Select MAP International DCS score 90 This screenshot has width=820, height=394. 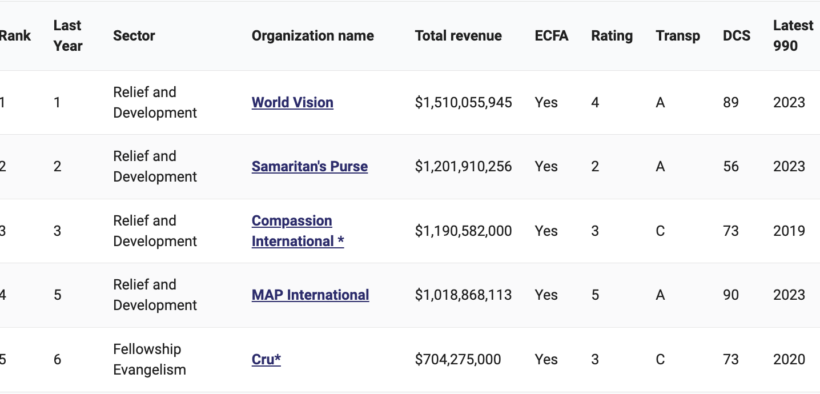(x=731, y=295)
